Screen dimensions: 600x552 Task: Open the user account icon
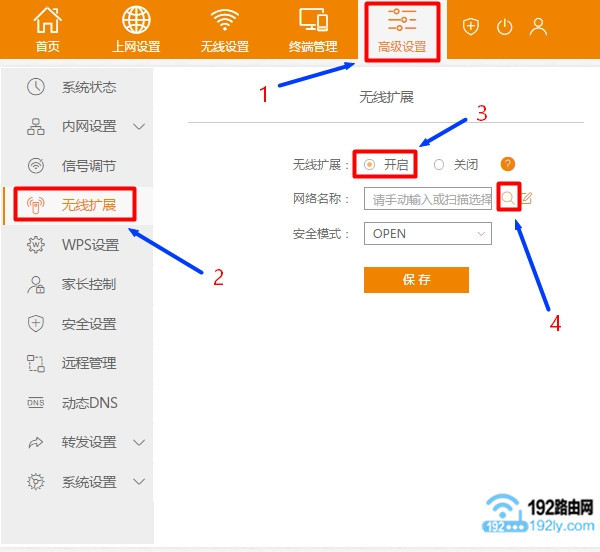(538, 27)
